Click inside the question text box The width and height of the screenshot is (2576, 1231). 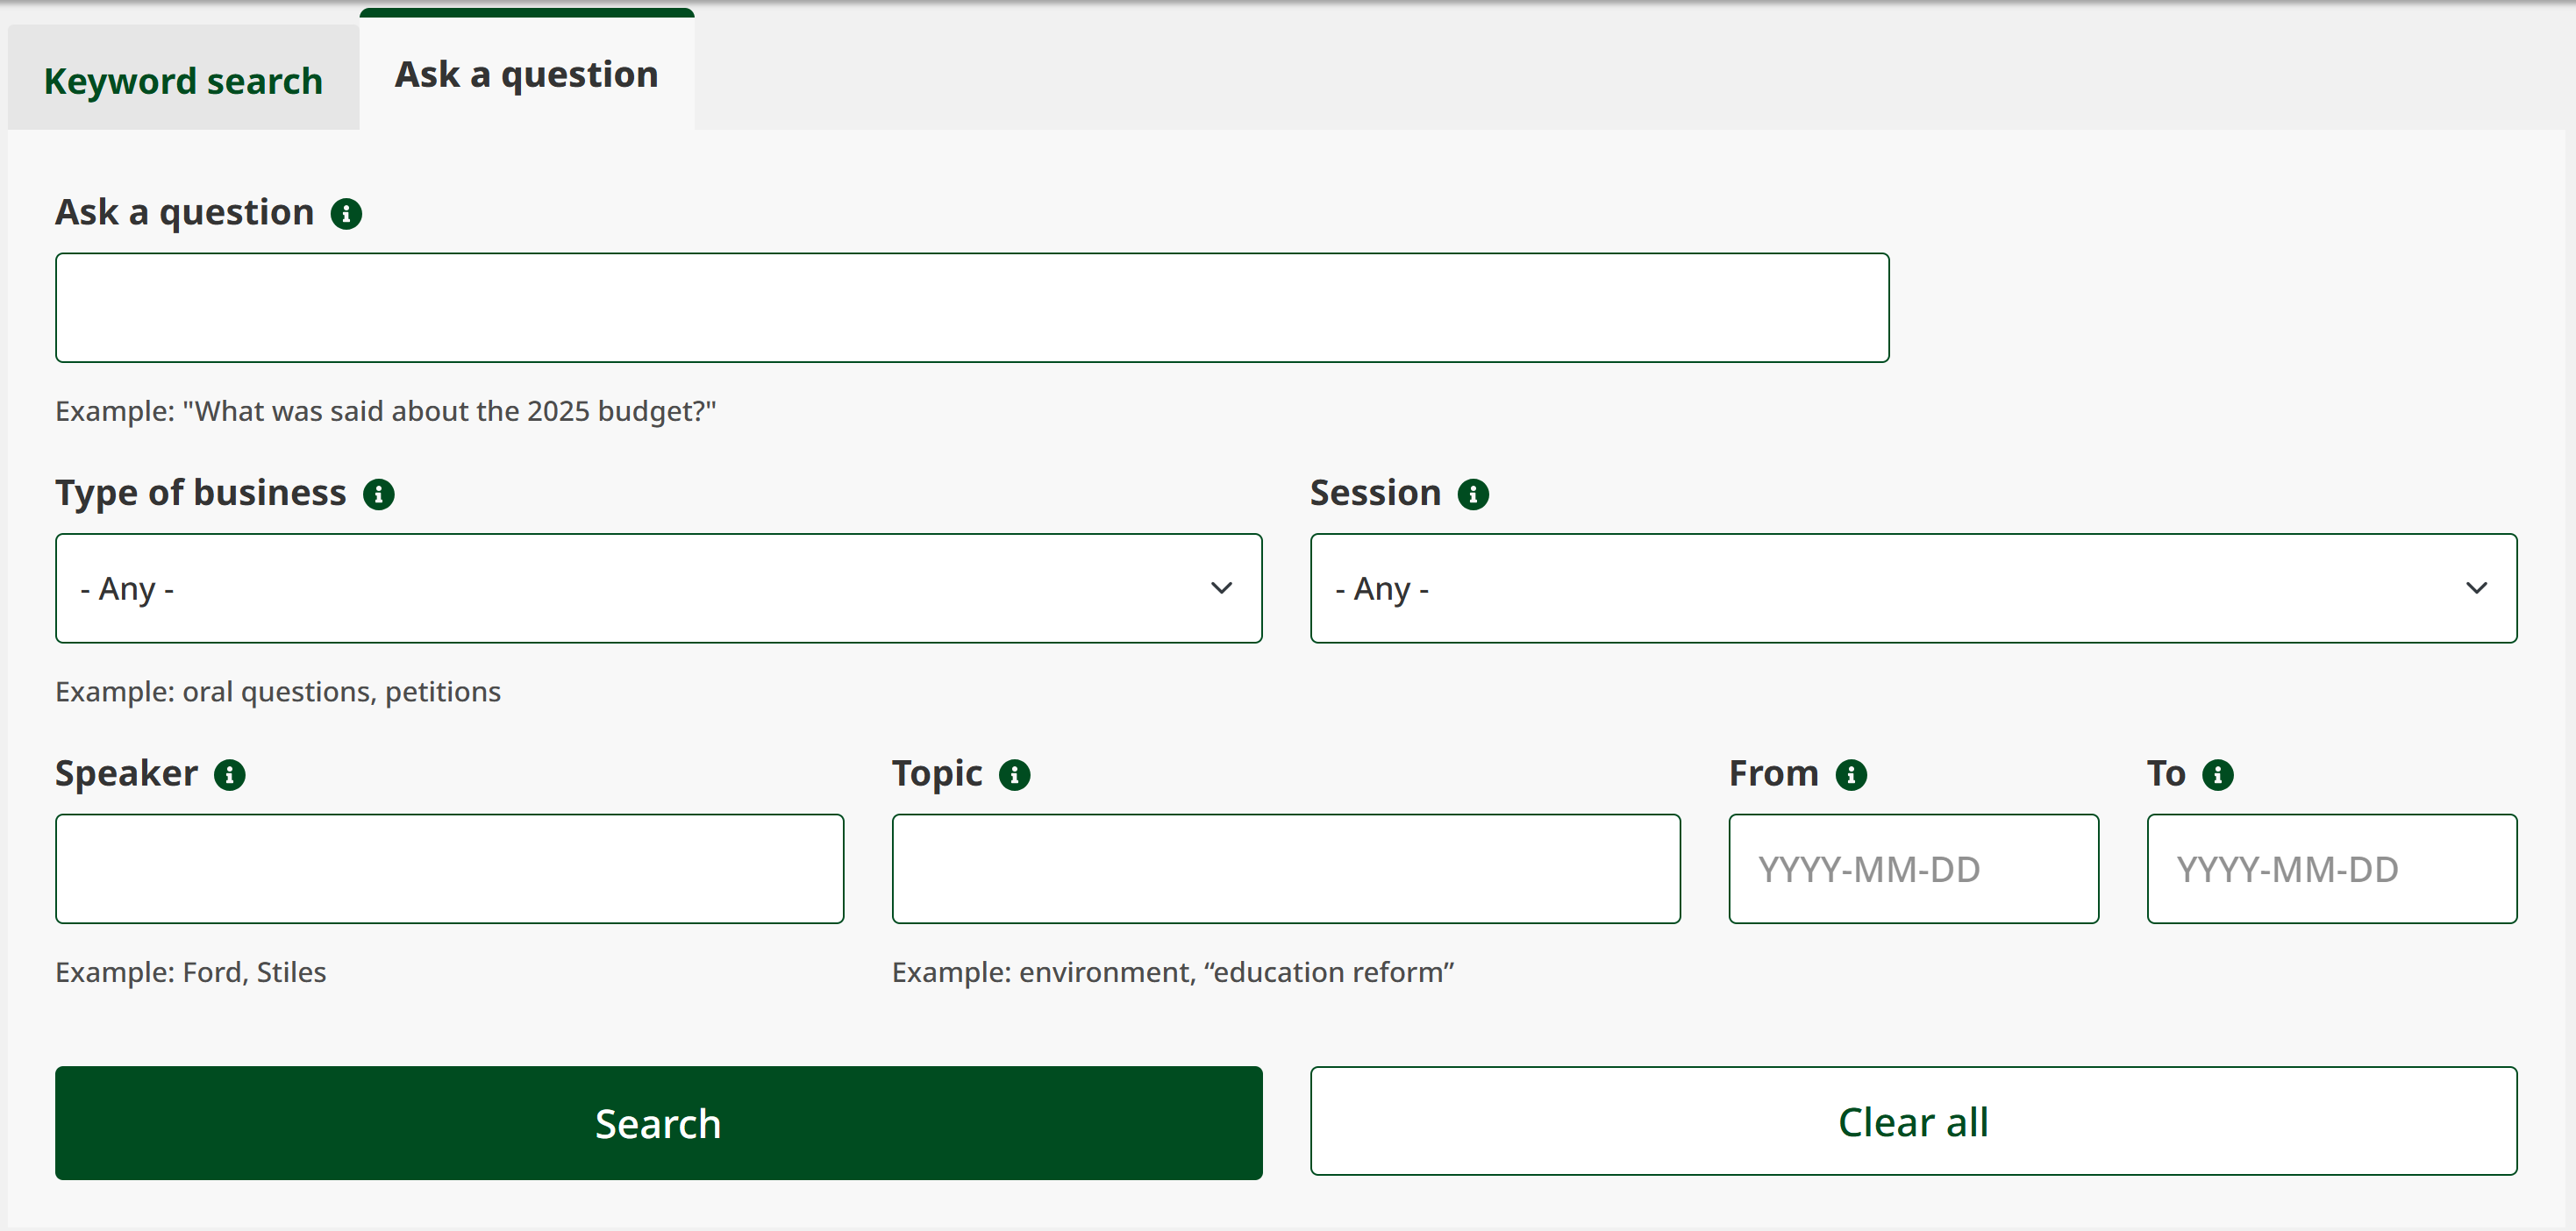(972, 307)
